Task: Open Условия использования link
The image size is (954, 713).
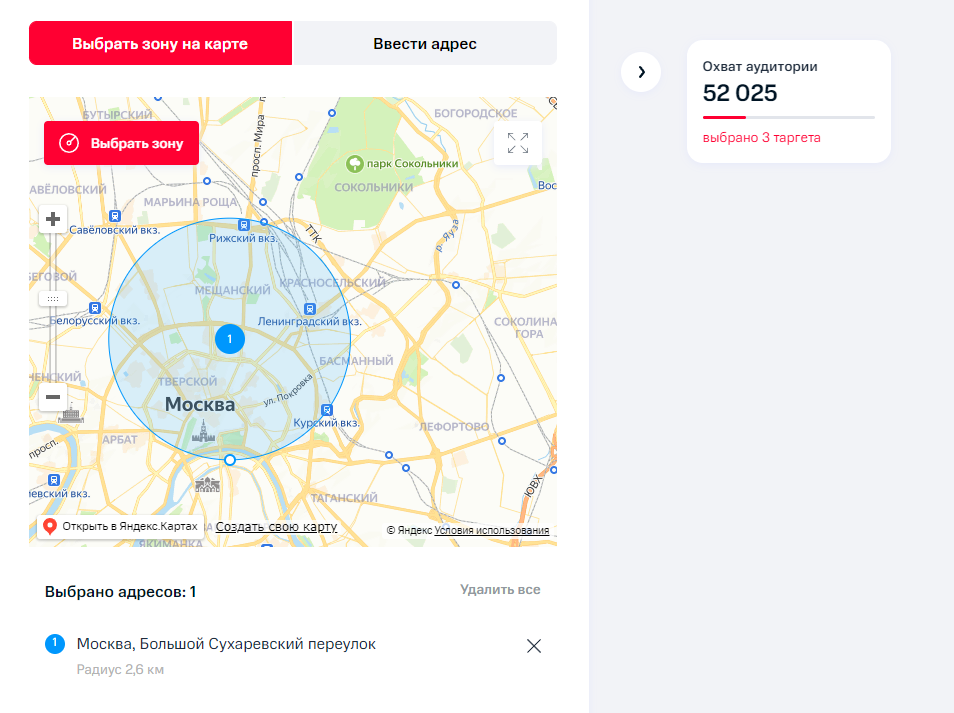Action: [491, 531]
